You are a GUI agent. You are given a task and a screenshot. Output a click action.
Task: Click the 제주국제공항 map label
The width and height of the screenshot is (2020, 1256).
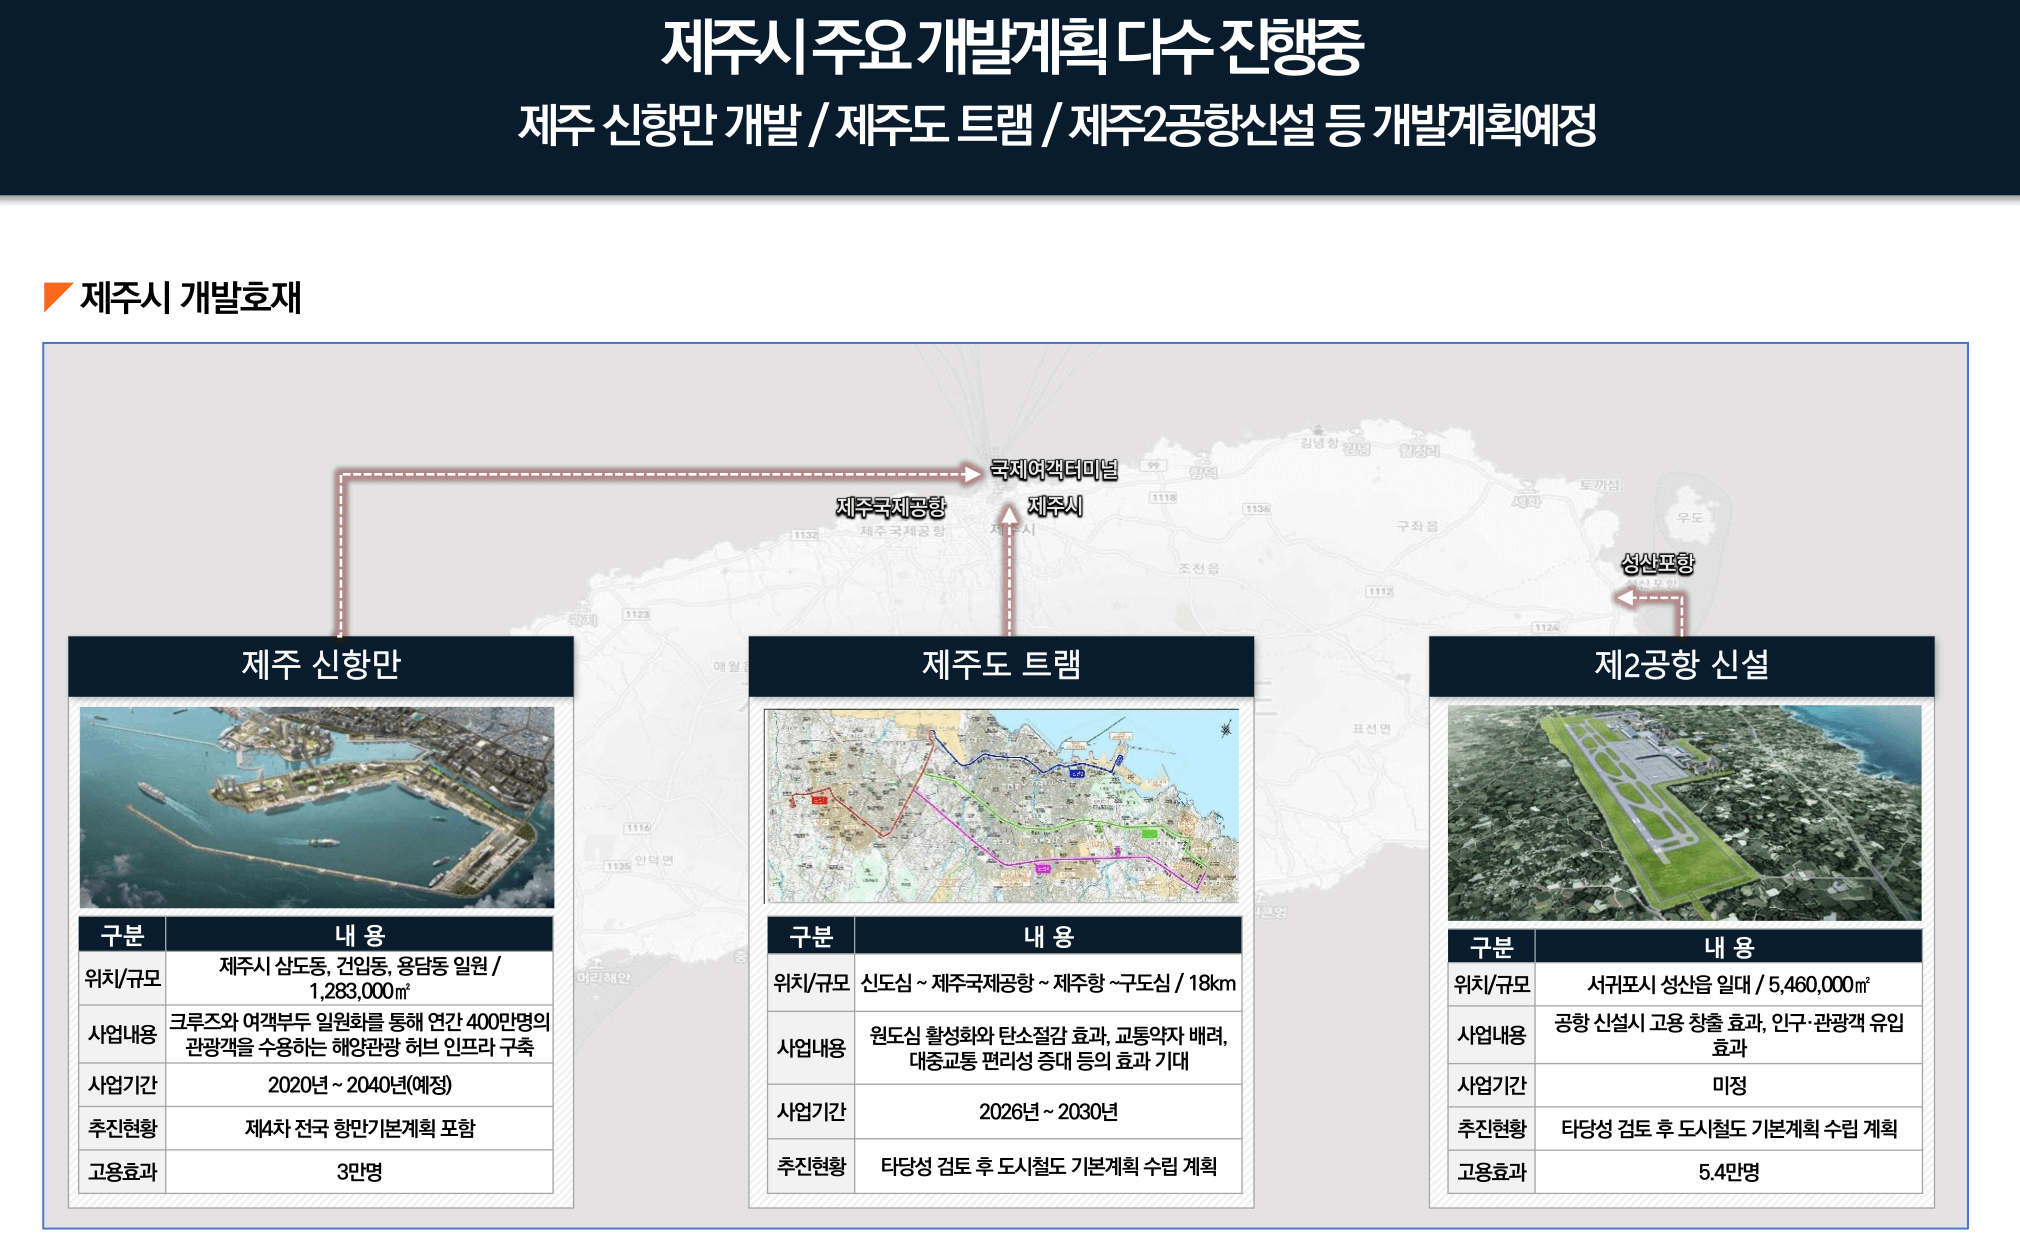[x=891, y=507]
